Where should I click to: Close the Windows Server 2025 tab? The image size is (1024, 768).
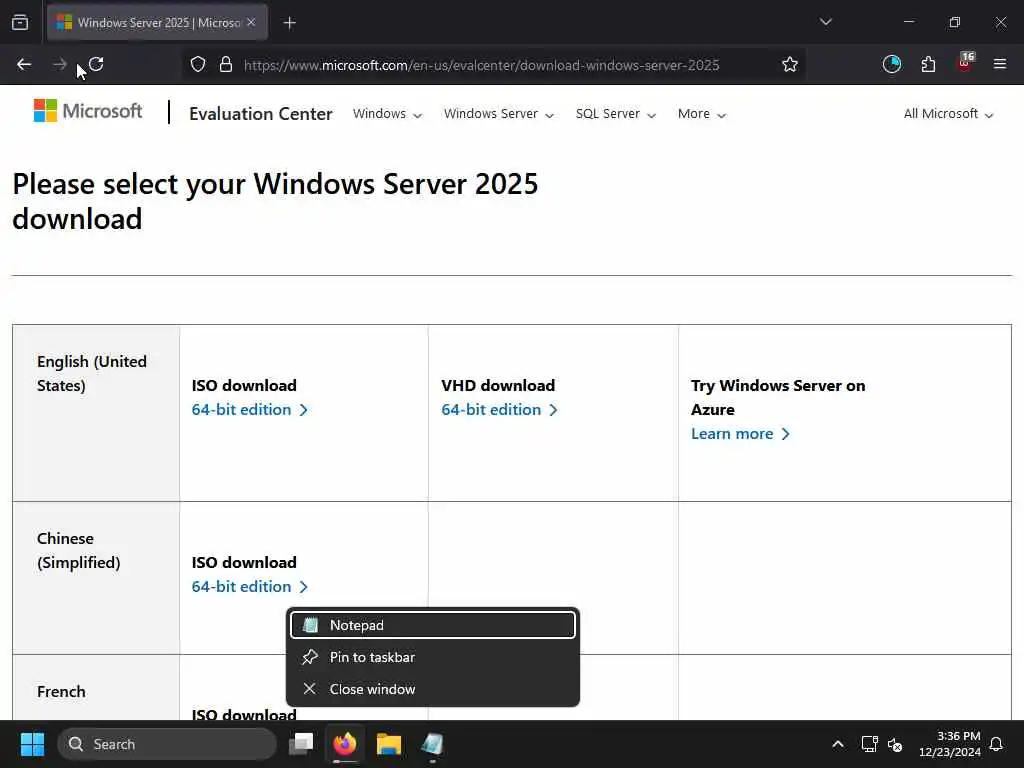[251, 22]
